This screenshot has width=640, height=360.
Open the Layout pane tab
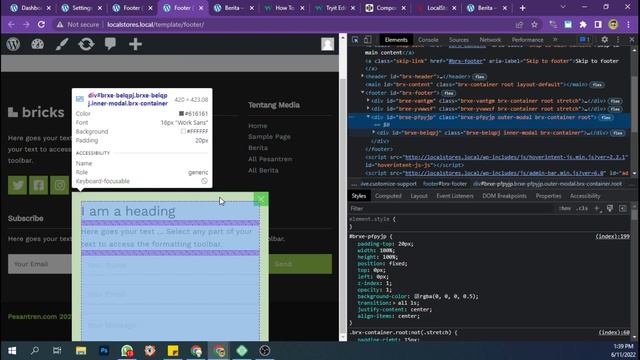point(419,196)
